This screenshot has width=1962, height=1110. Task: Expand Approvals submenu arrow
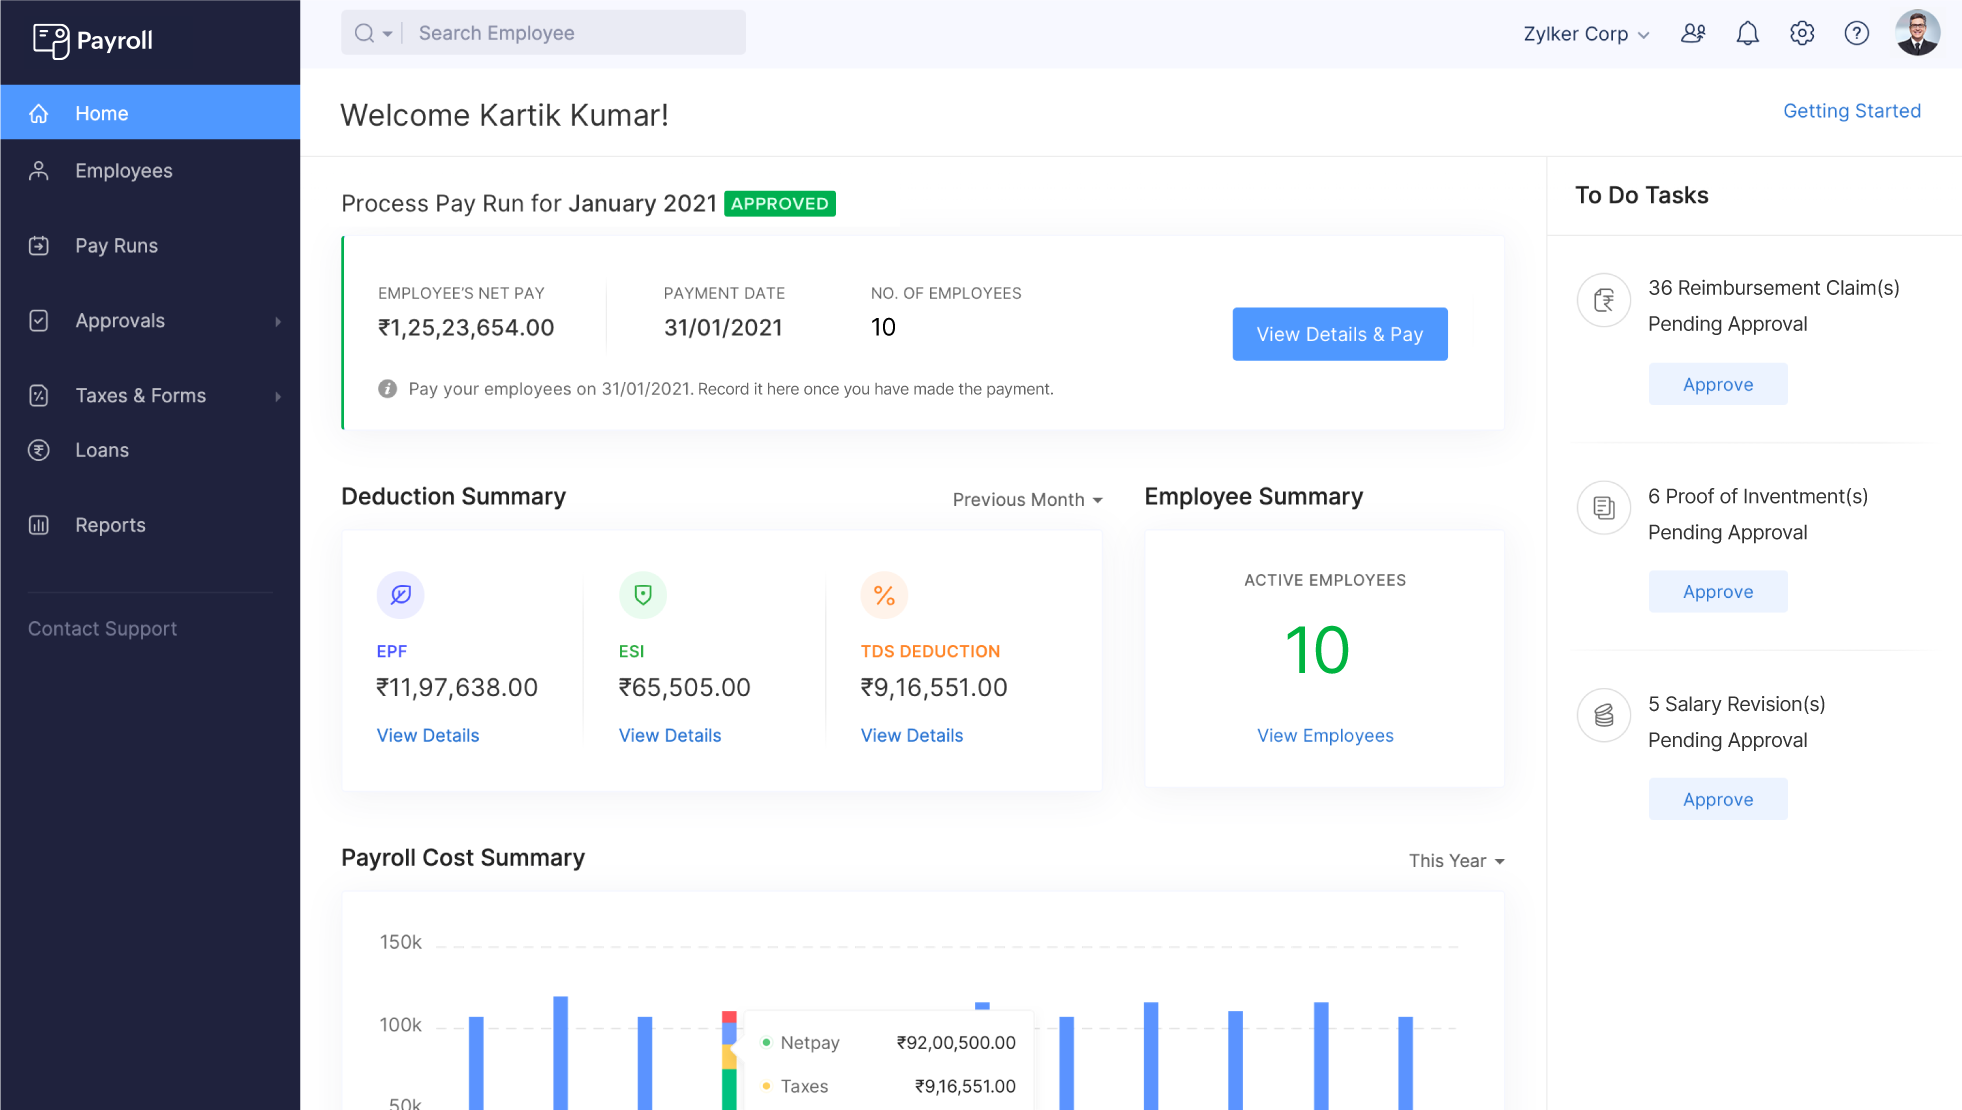coord(276,321)
